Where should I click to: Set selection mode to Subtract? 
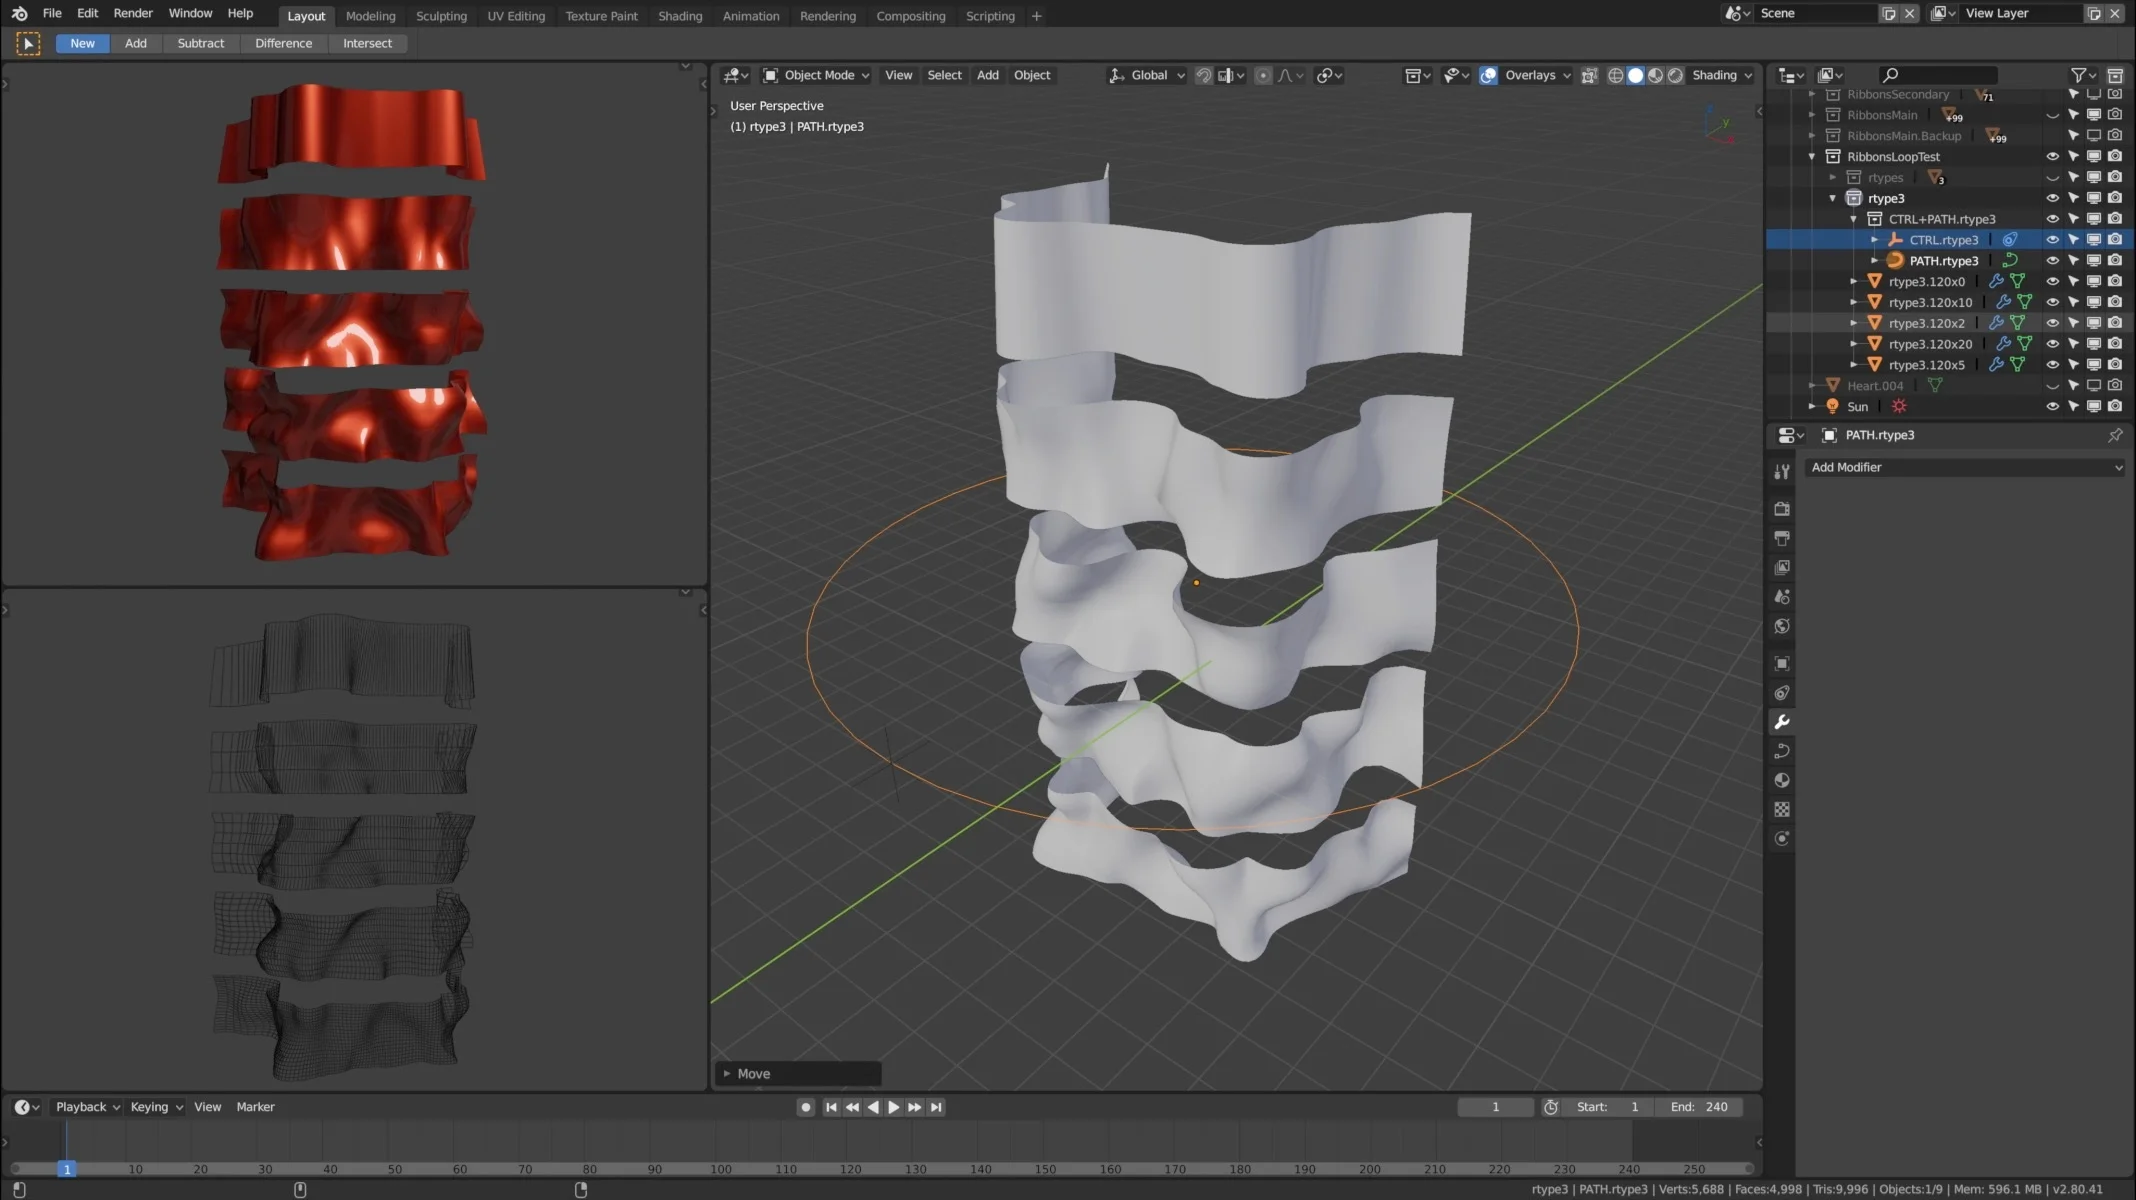click(201, 43)
